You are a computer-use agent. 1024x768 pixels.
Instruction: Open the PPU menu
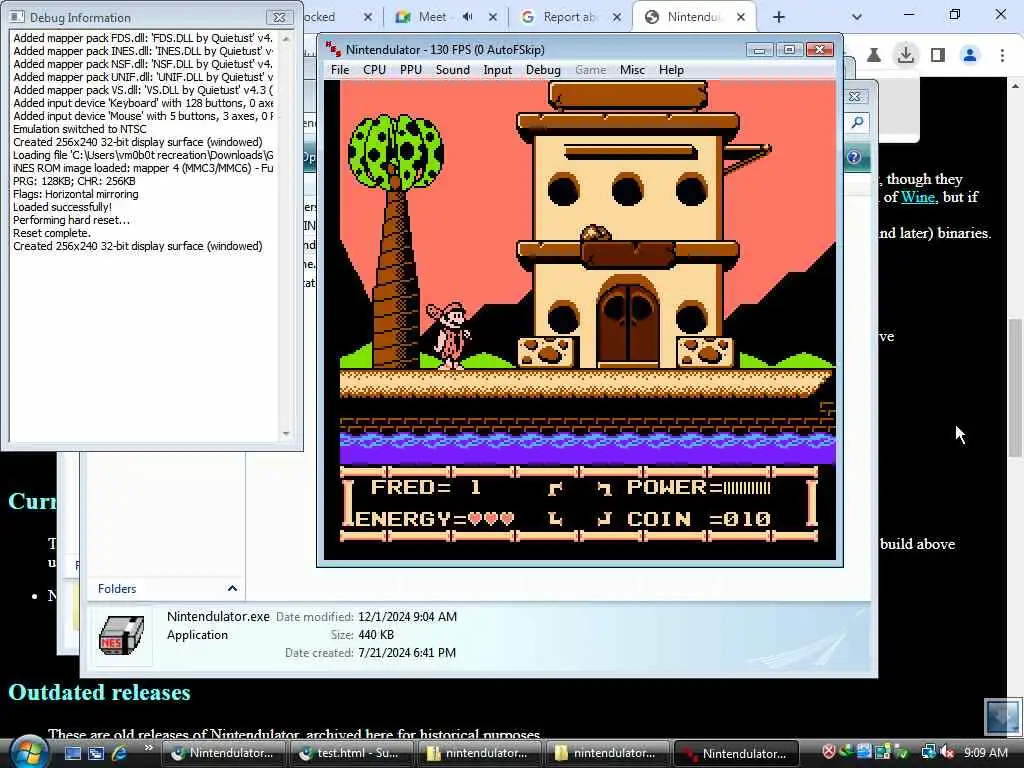pyautogui.click(x=411, y=70)
